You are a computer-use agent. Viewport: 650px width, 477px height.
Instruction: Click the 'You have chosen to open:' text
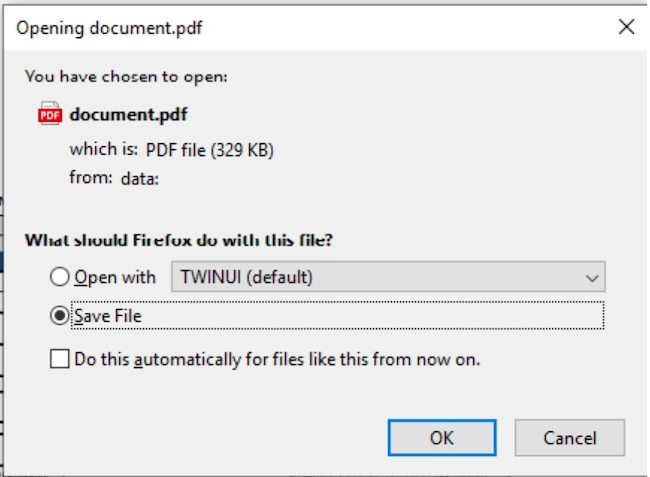point(126,77)
